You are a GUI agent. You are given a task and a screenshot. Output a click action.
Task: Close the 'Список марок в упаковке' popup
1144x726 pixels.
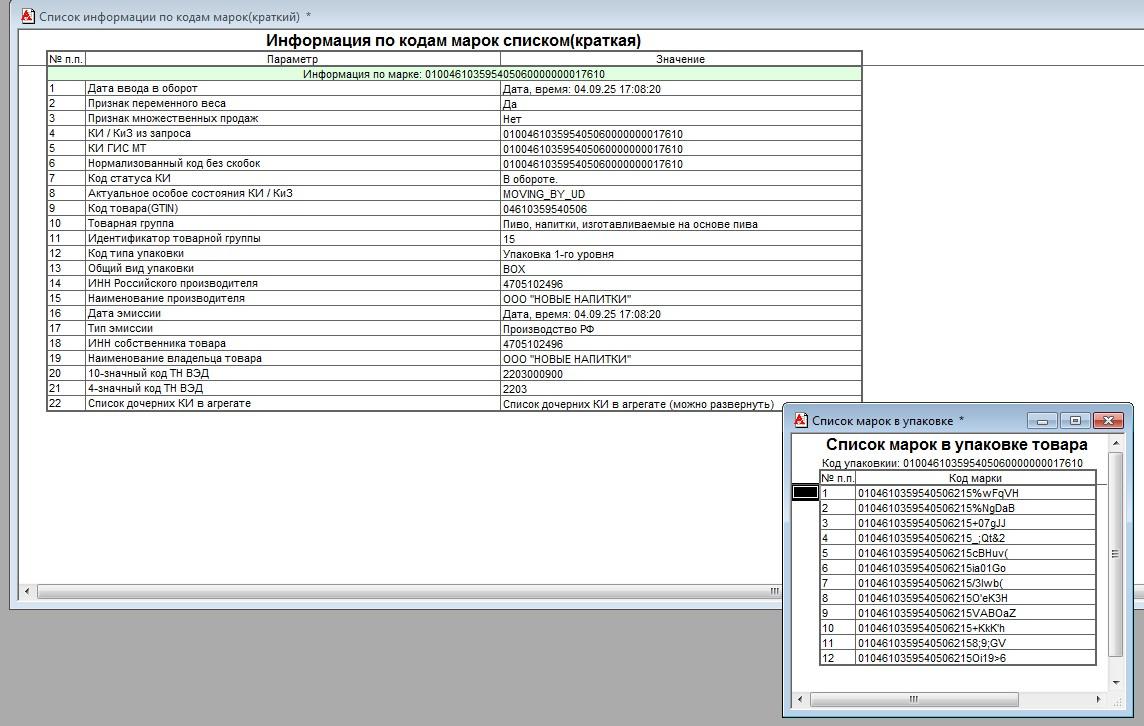1108,420
